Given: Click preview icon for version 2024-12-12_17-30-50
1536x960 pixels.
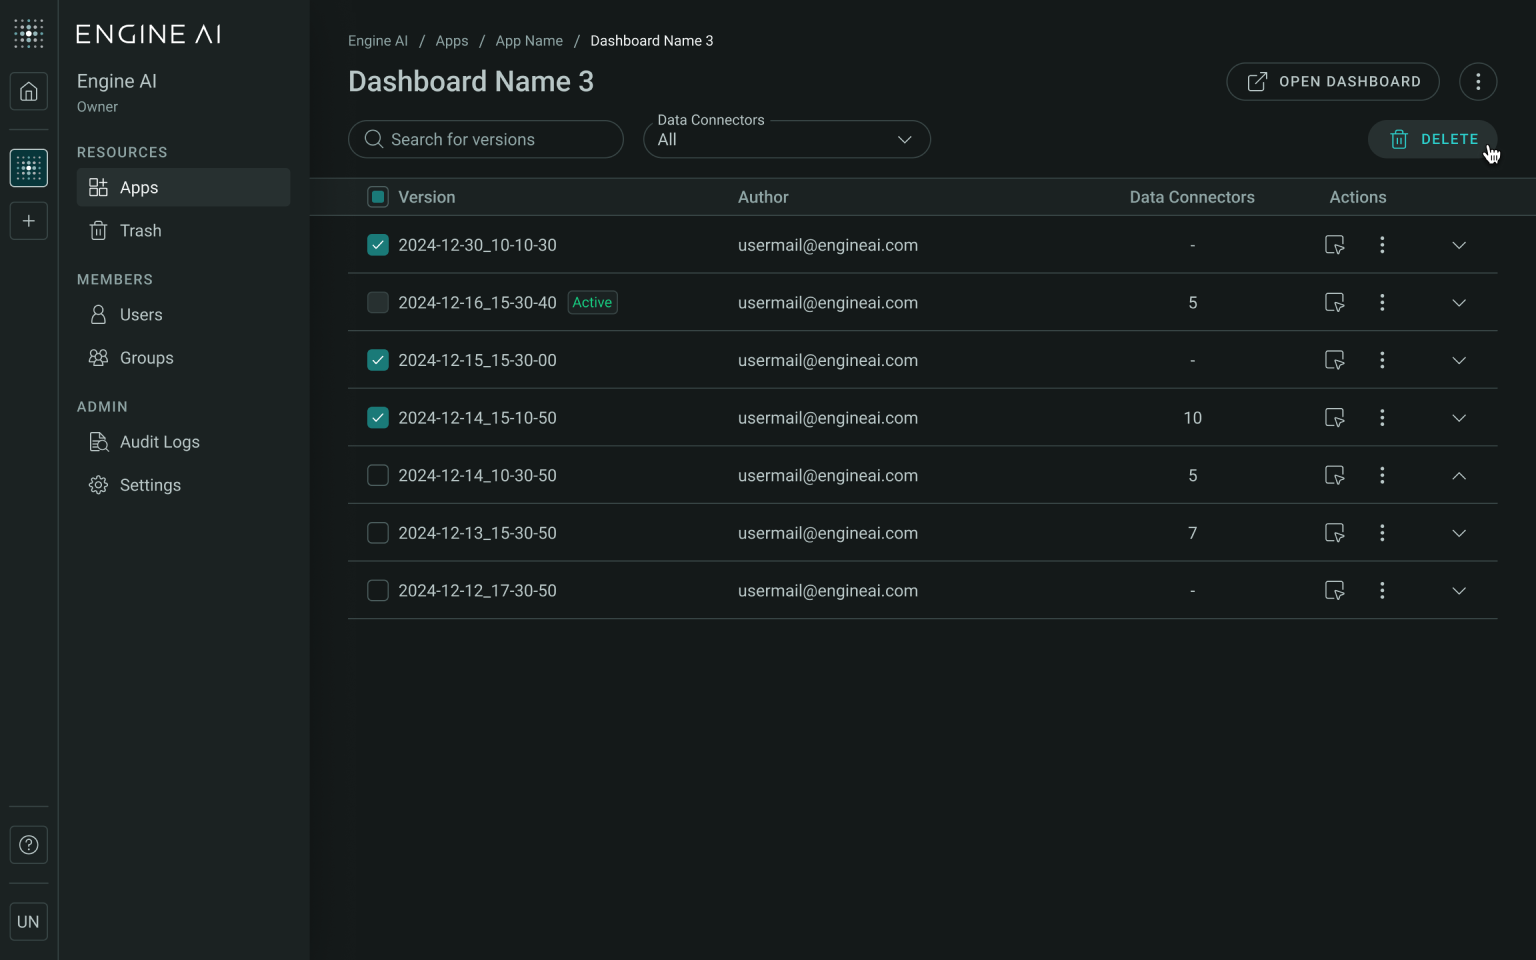Looking at the screenshot, I should [1334, 591].
